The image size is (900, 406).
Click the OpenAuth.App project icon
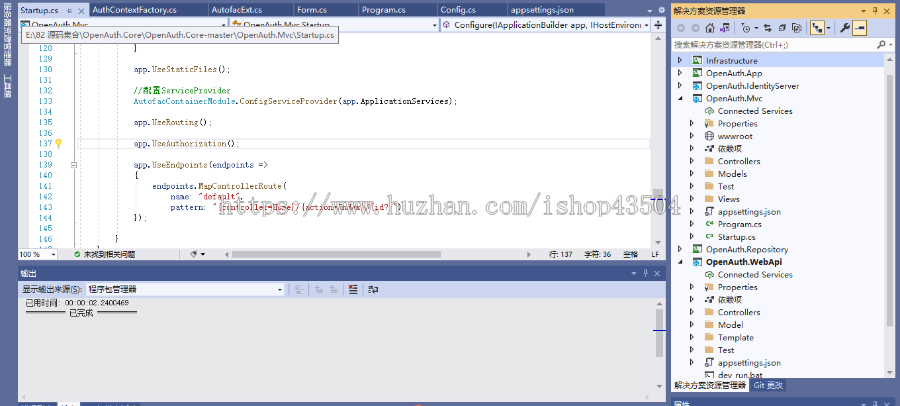coord(697,73)
